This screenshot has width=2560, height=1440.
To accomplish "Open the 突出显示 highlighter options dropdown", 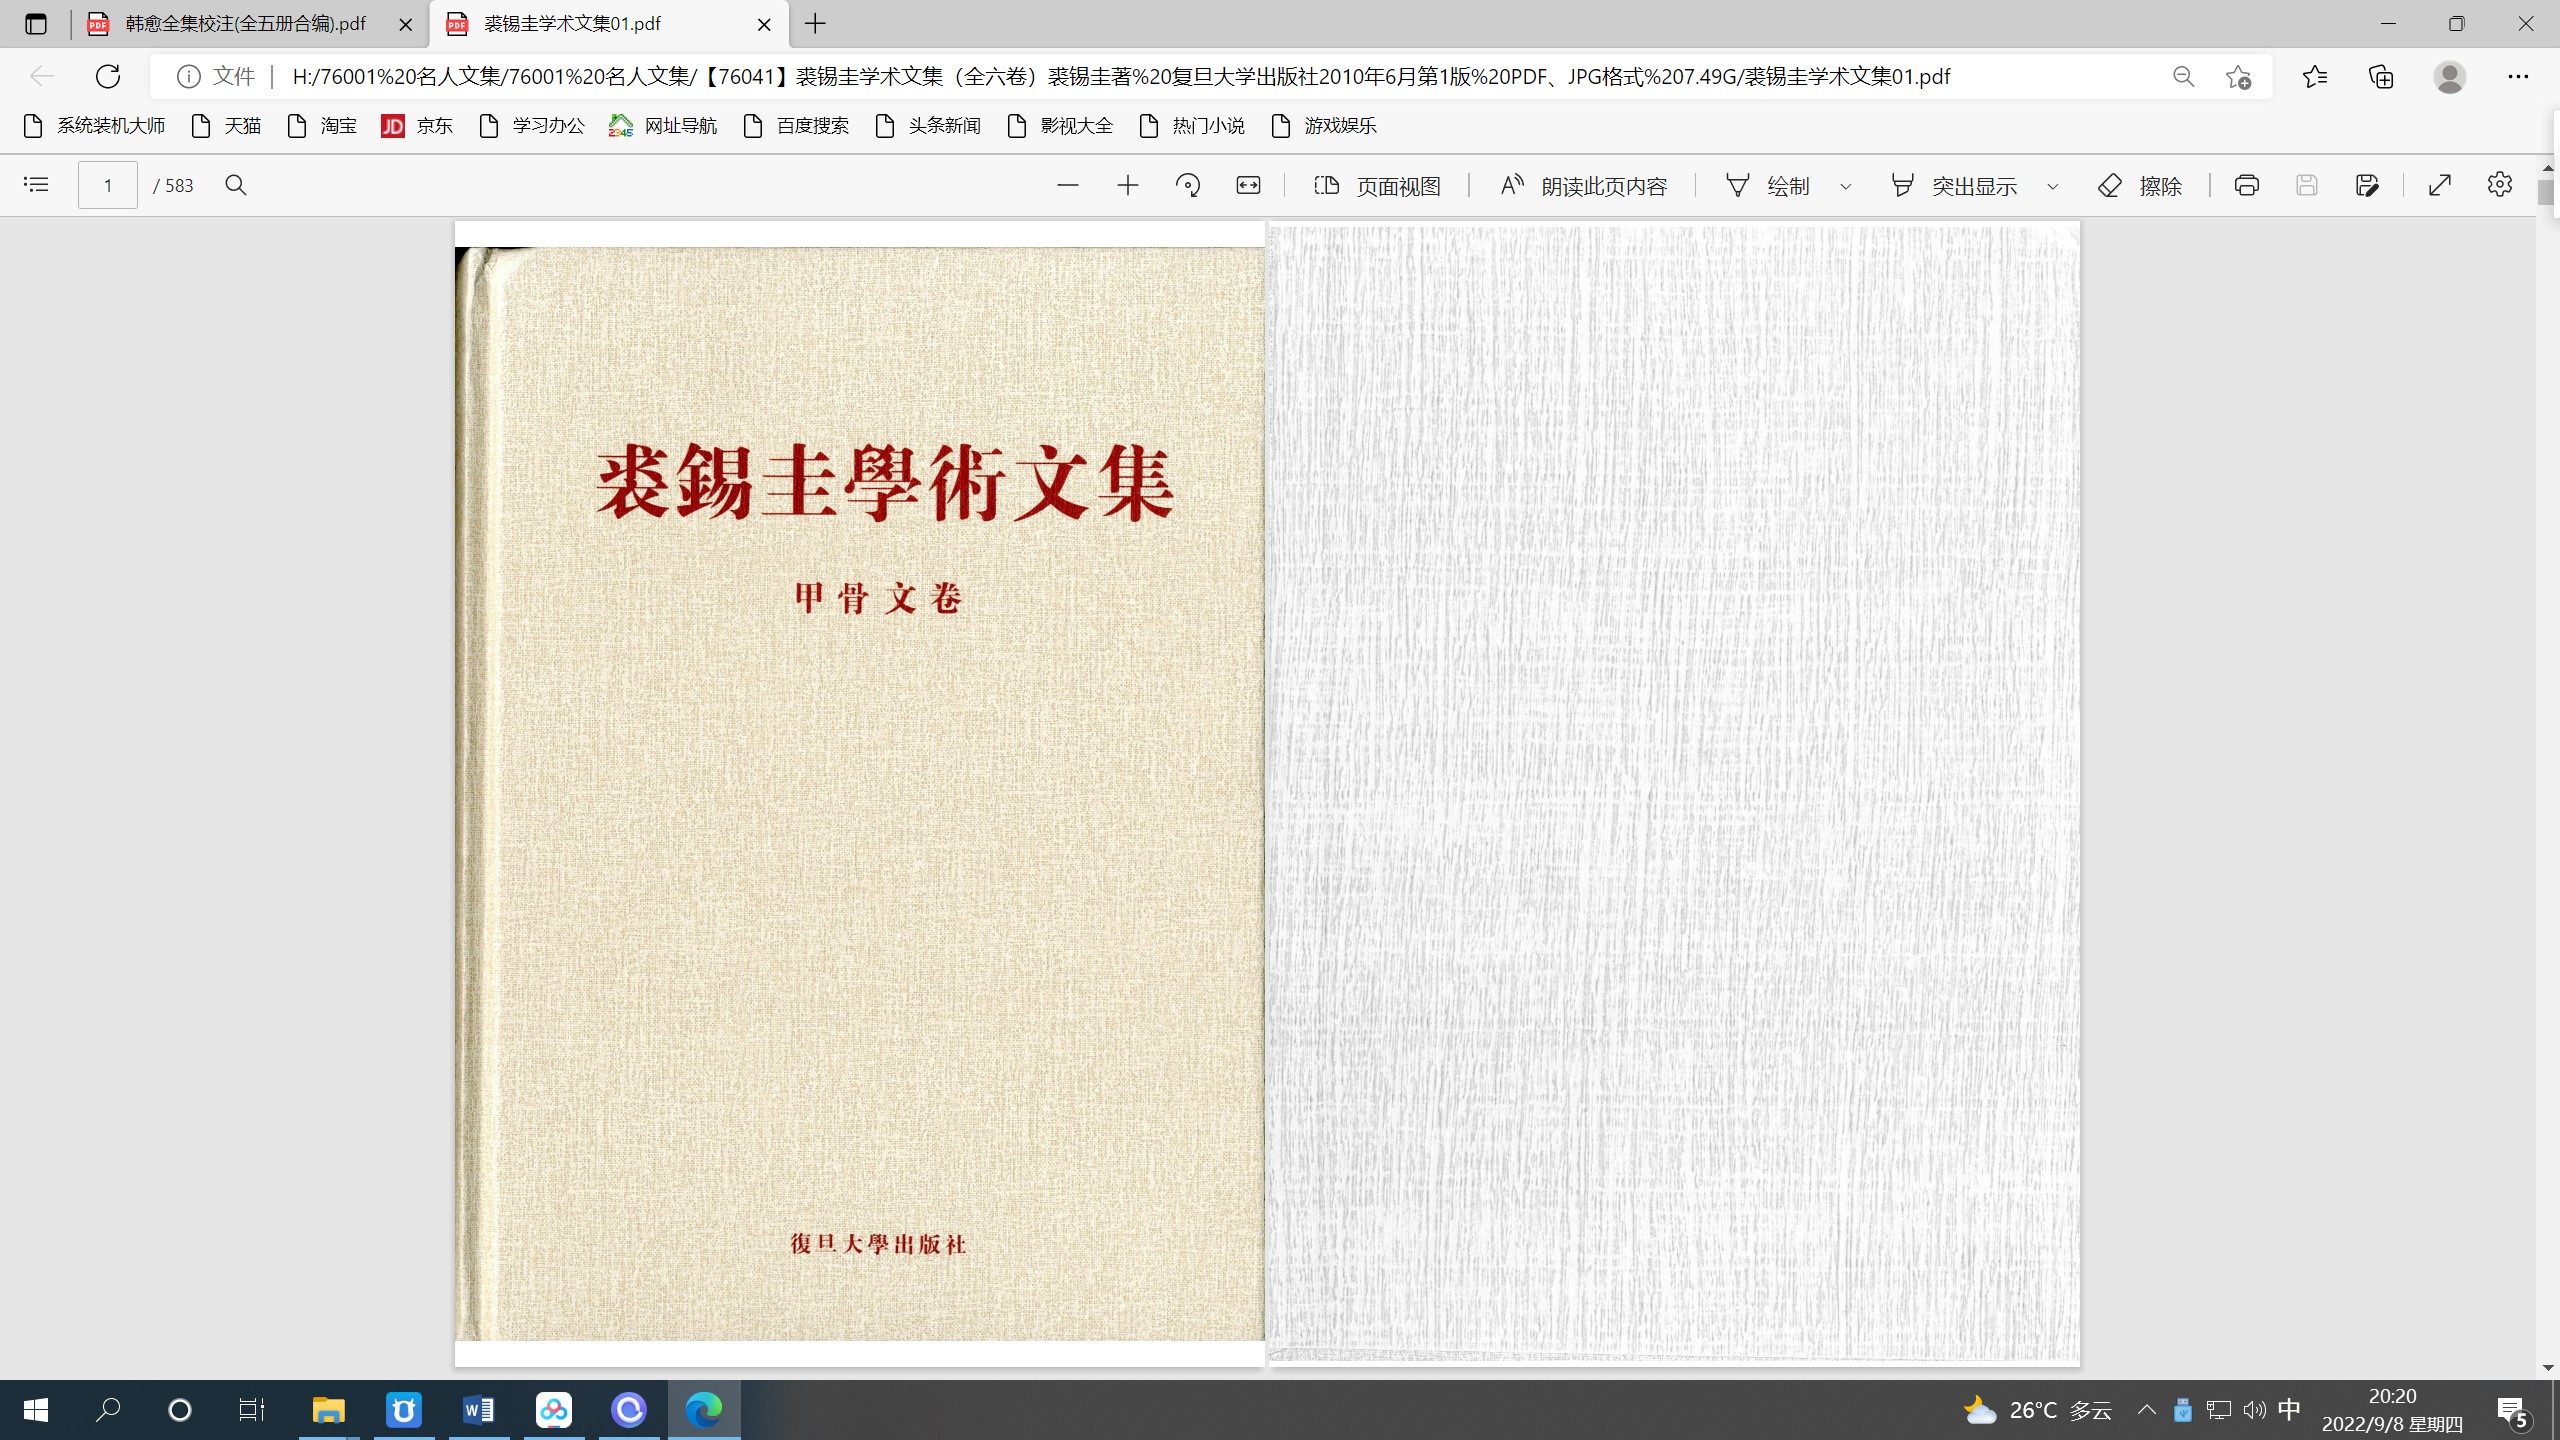I will coord(2052,184).
